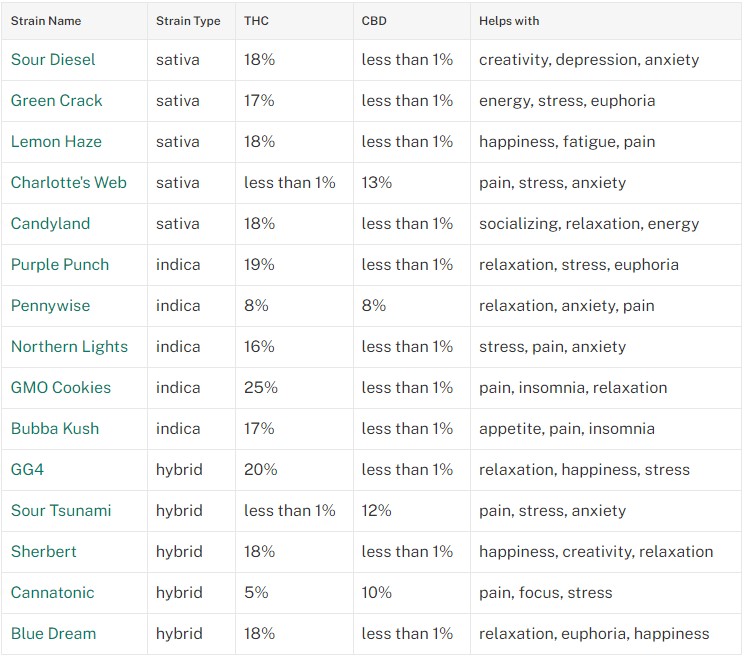Open the Sour Diesel strain link
Screen dimensions: 744x657
pos(53,60)
